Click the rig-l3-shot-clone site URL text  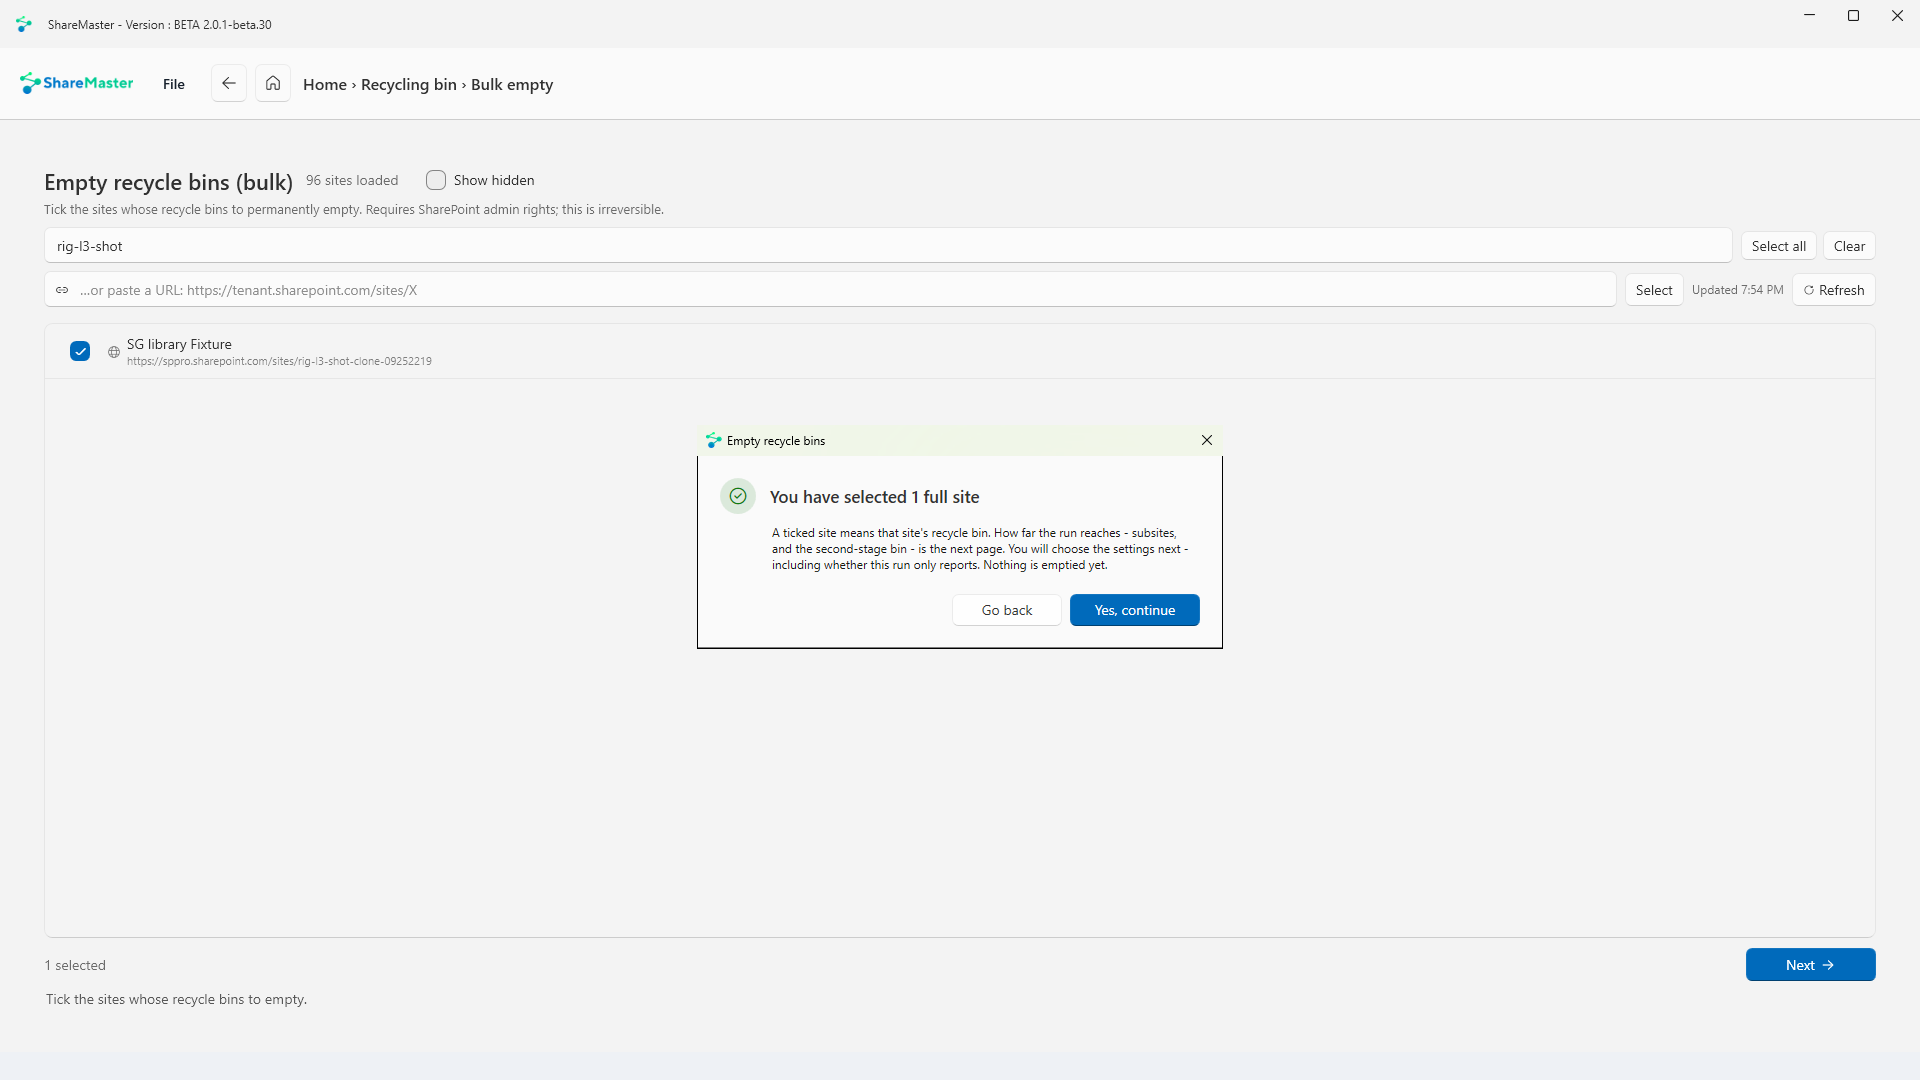pos(279,361)
